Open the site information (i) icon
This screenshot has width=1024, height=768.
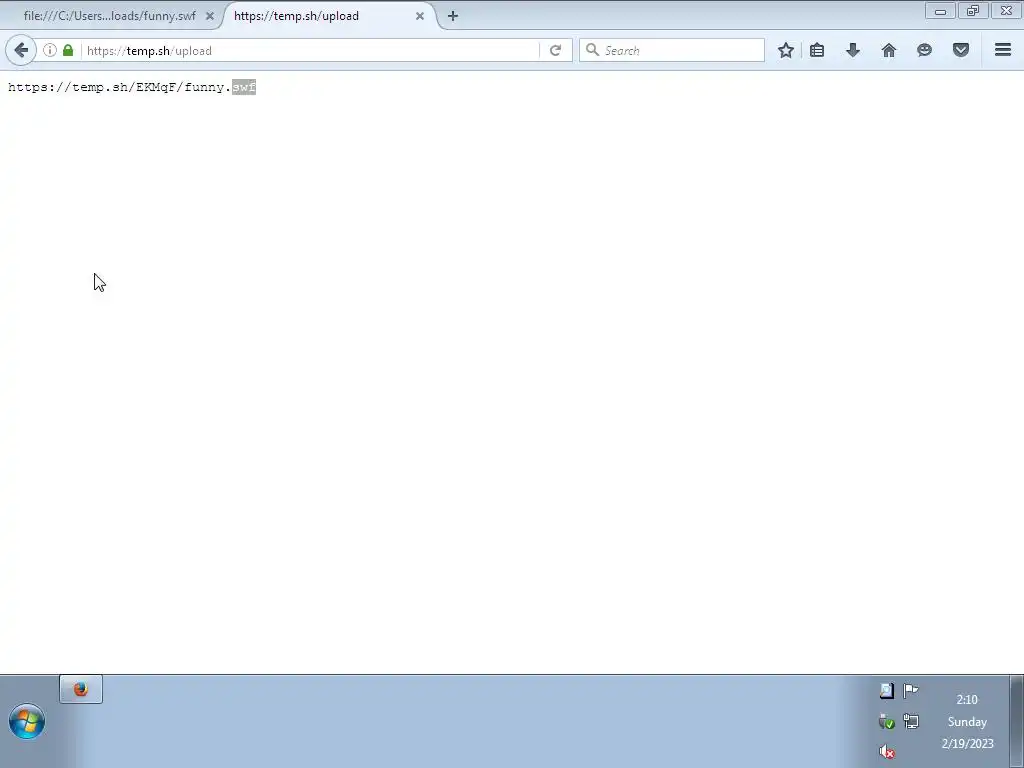[x=50, y=50]
